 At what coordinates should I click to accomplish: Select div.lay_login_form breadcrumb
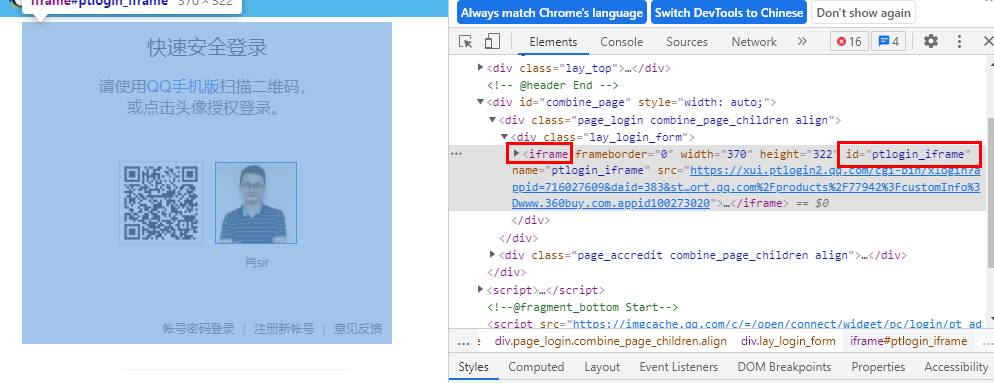788,341
